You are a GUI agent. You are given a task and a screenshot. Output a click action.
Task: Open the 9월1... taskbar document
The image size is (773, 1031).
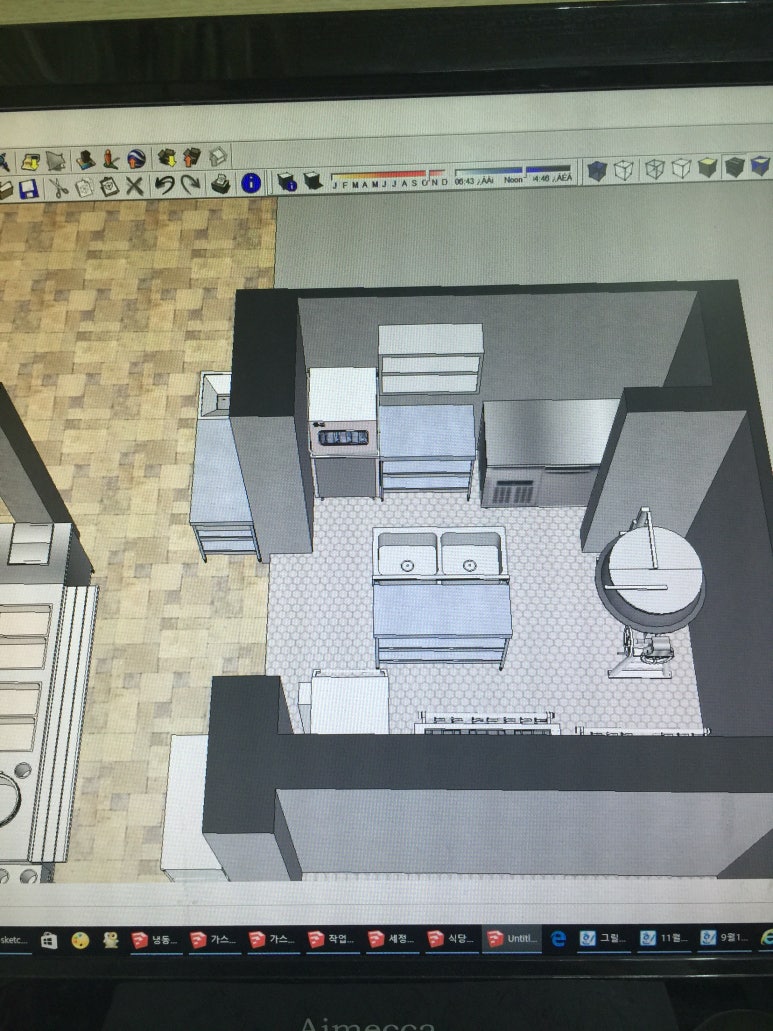pos(724,938)
